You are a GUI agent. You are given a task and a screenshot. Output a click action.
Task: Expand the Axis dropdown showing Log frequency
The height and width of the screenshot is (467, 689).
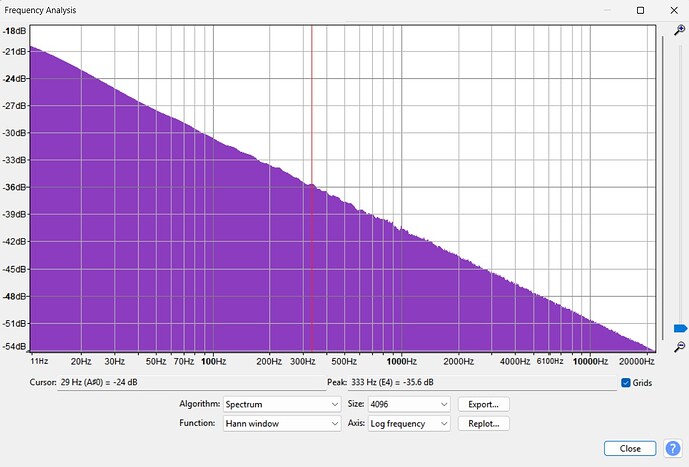410,424
